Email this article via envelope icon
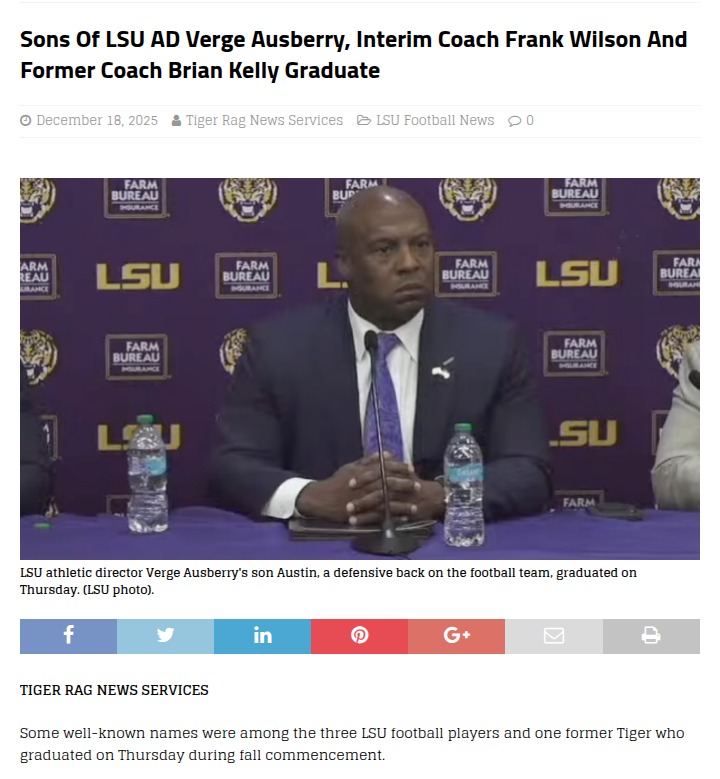The height and width of the screenshot is (779, 720). click(x=553, y=636)
